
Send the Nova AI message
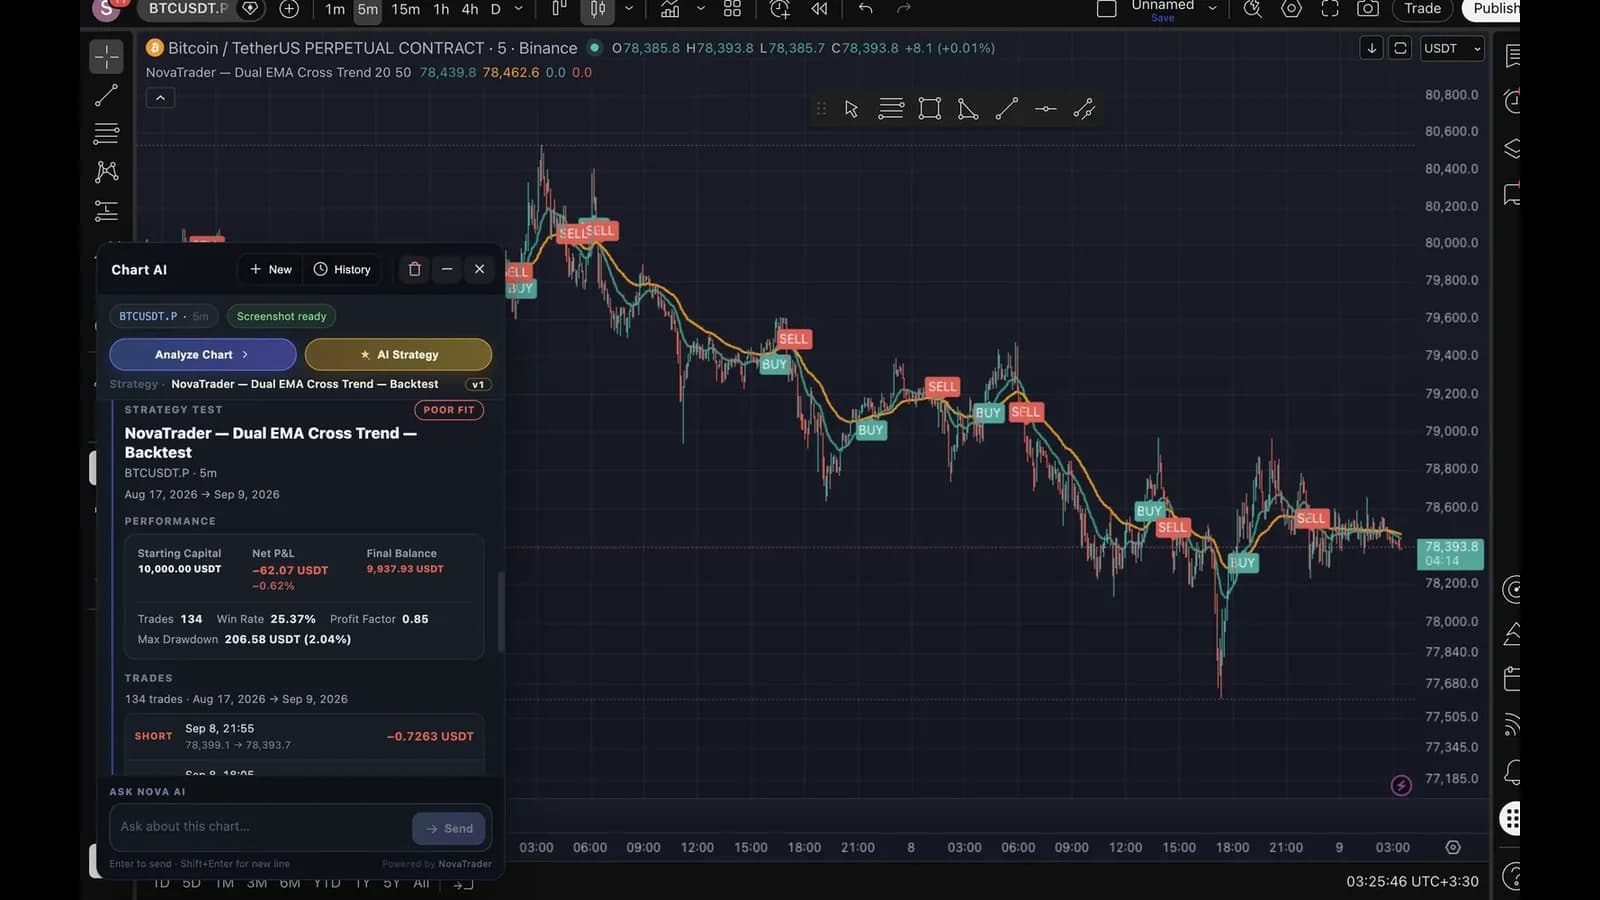tap(449, 828)
